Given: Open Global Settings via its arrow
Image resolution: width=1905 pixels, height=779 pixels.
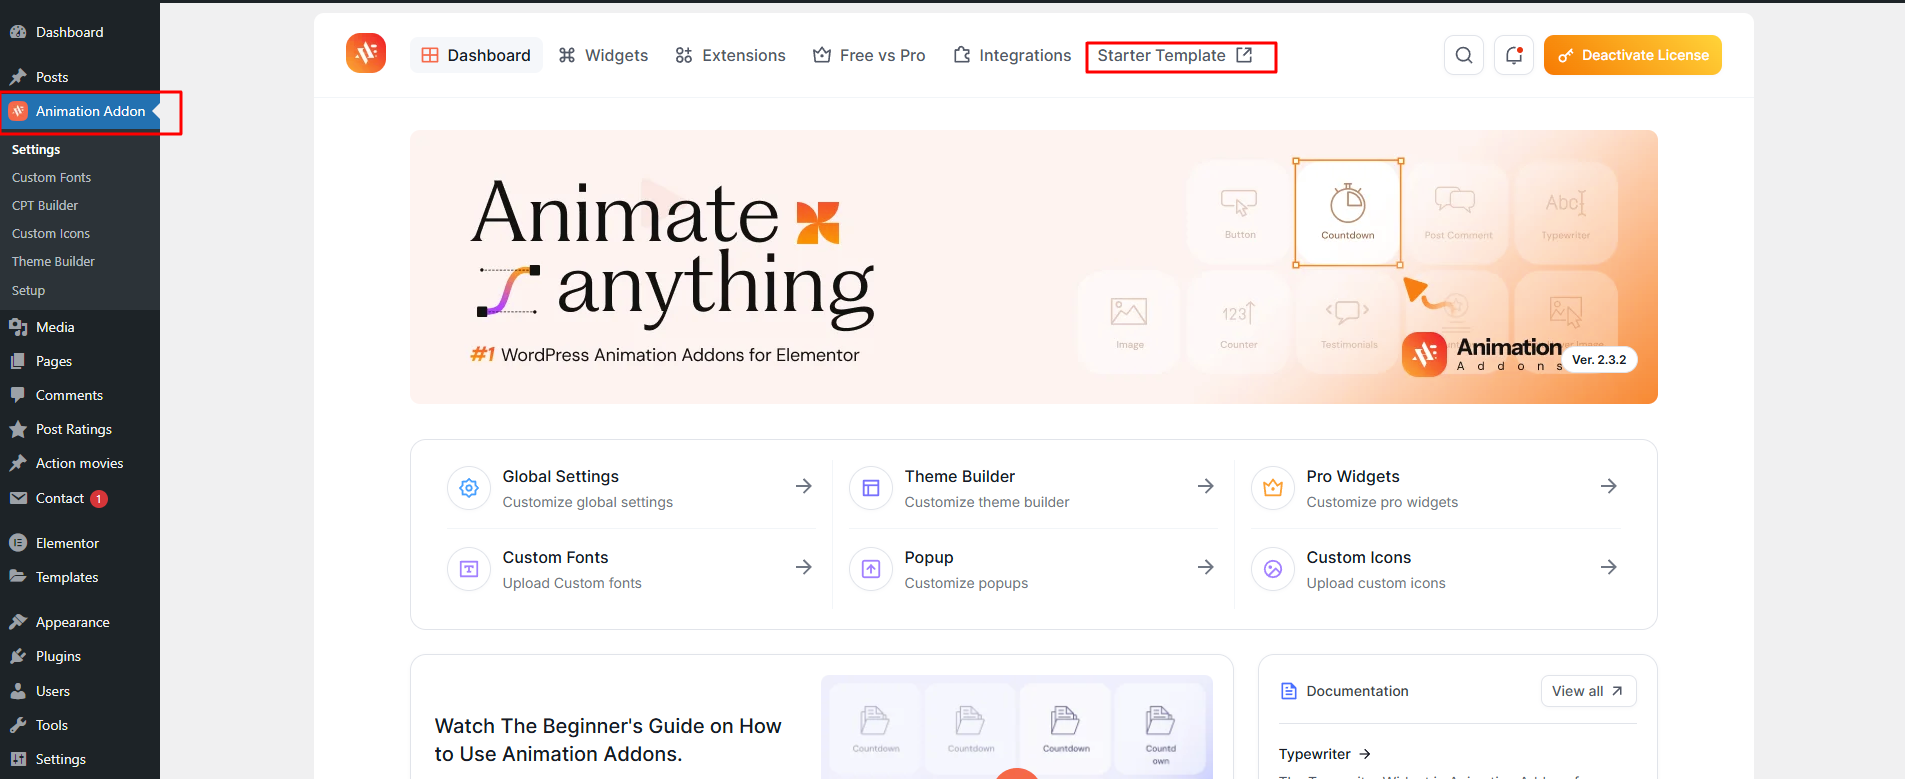Looking at the screenshot, I should tap(804, 486).
